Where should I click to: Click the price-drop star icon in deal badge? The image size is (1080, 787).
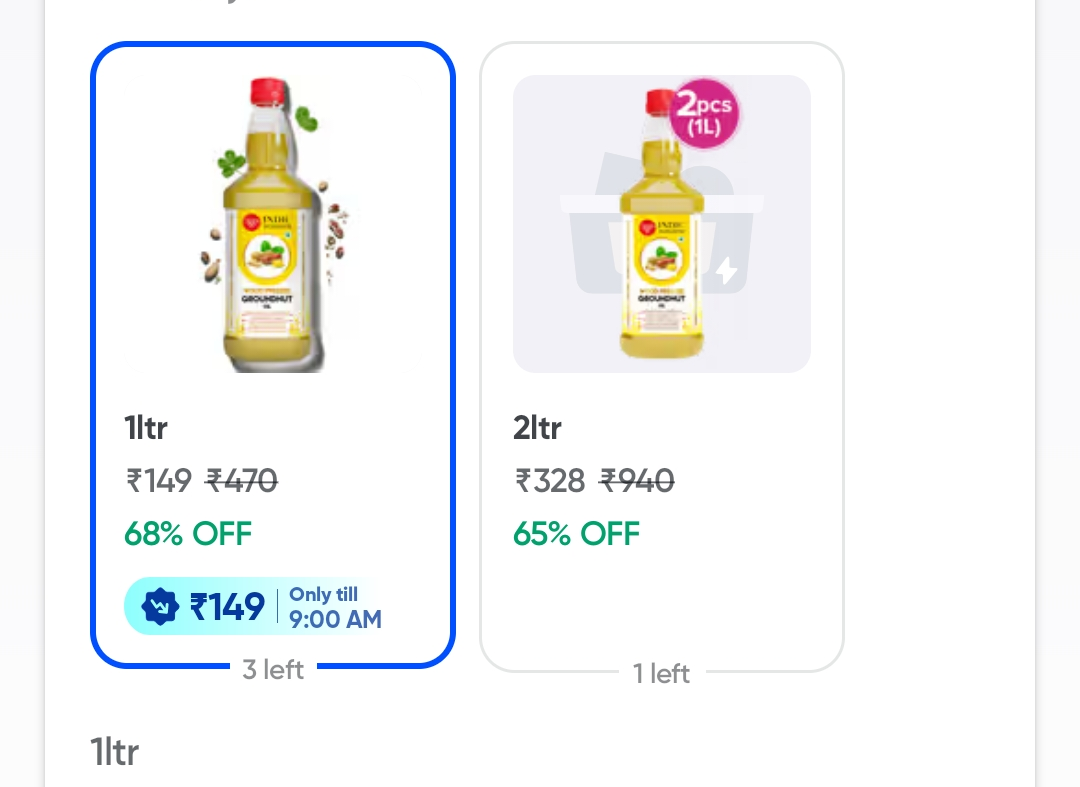[x=160, y=606]
